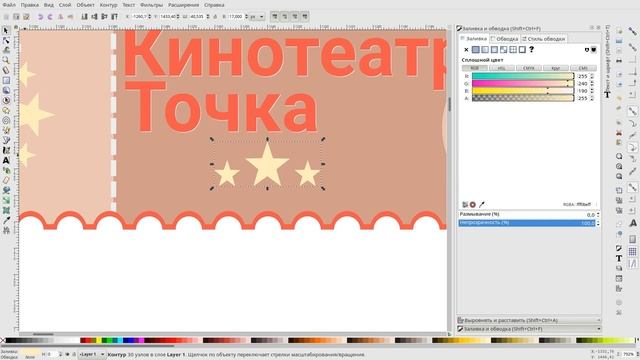Screen dimensions: 640x360
Task: Open the Контур menu
Action: click(108, 5)
